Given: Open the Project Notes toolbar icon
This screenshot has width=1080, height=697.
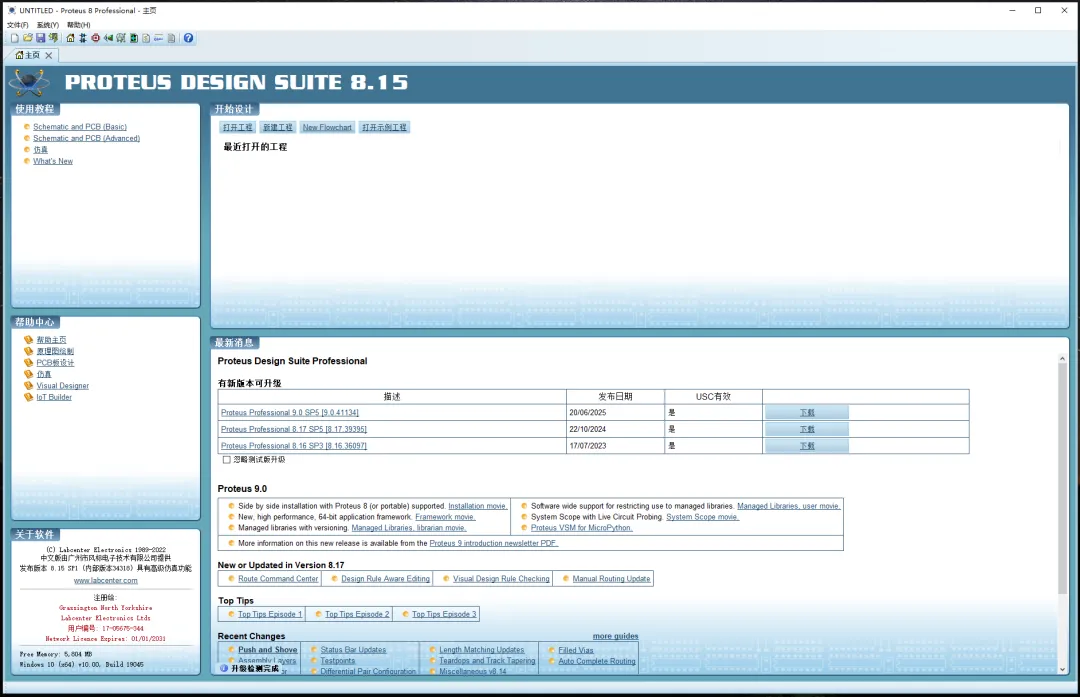Looking at the screenshot, I should 172,39.
